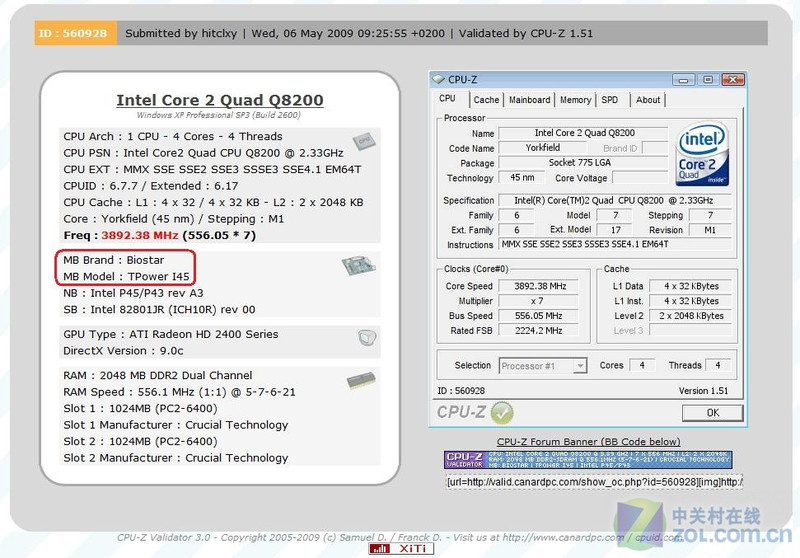Click the DirectX Version : 9.0c line

[123, 351]
